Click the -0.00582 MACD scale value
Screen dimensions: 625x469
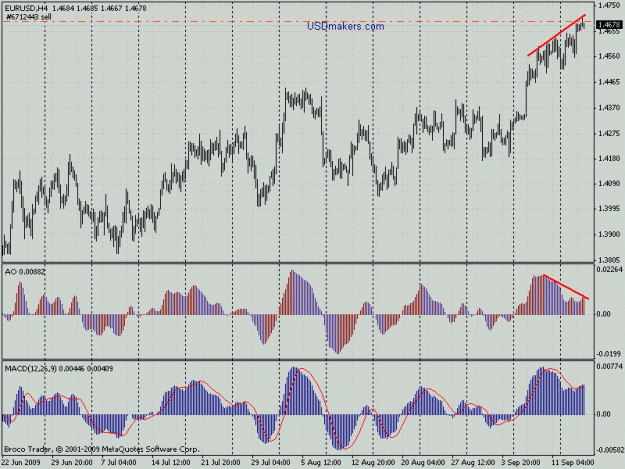(610, 450)
